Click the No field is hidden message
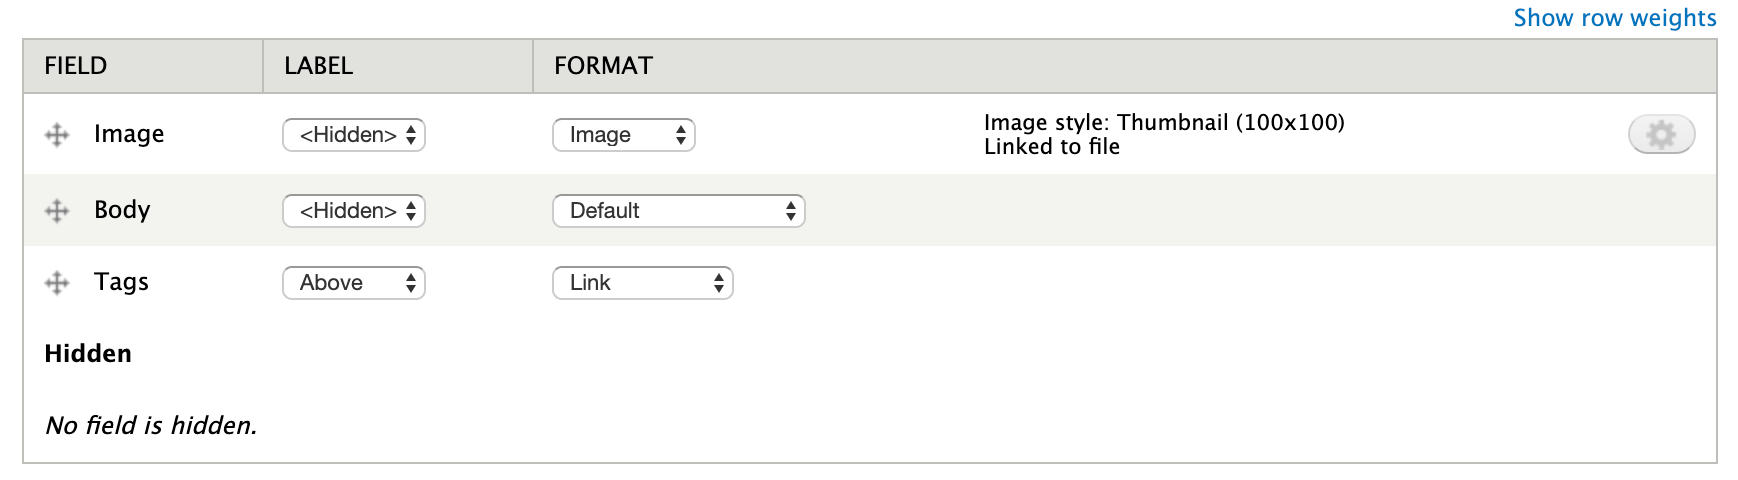 click(x=151, y=426)
